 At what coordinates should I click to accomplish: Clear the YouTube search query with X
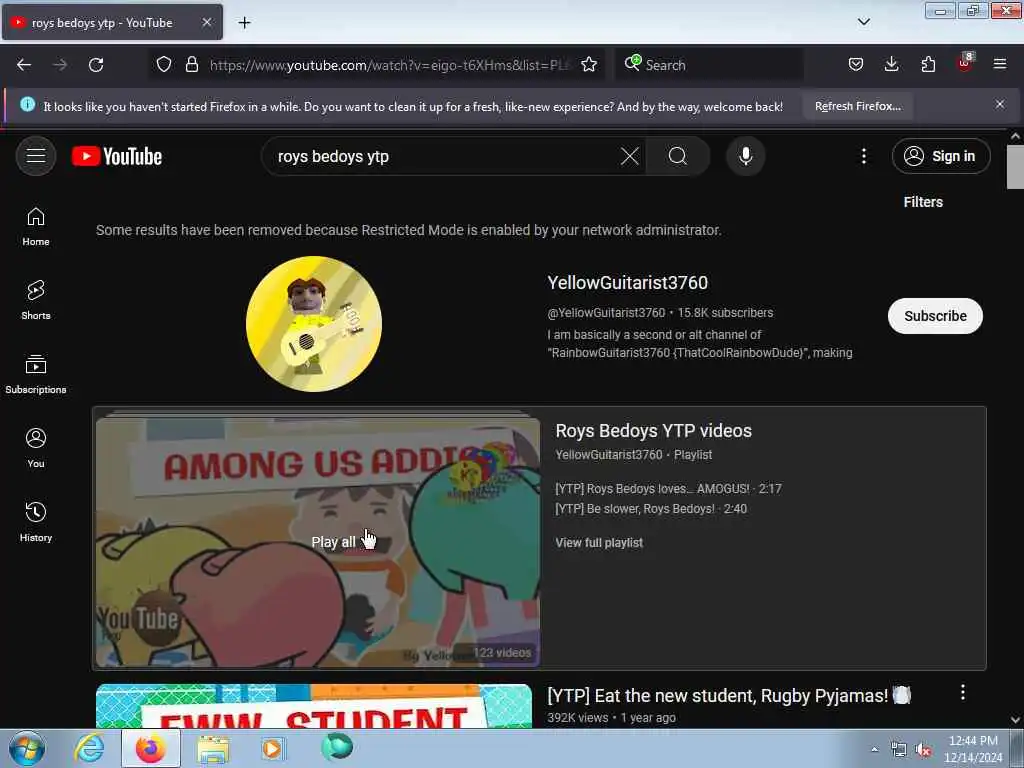[x=630, y=156]
